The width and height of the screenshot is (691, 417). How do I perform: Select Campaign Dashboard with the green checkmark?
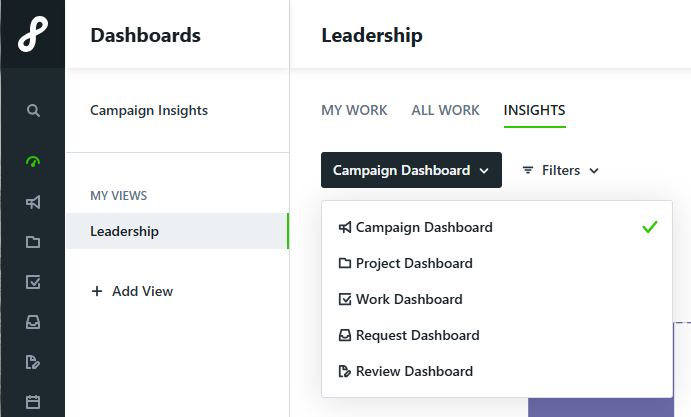pyautogui.click(x=497, y=227)
